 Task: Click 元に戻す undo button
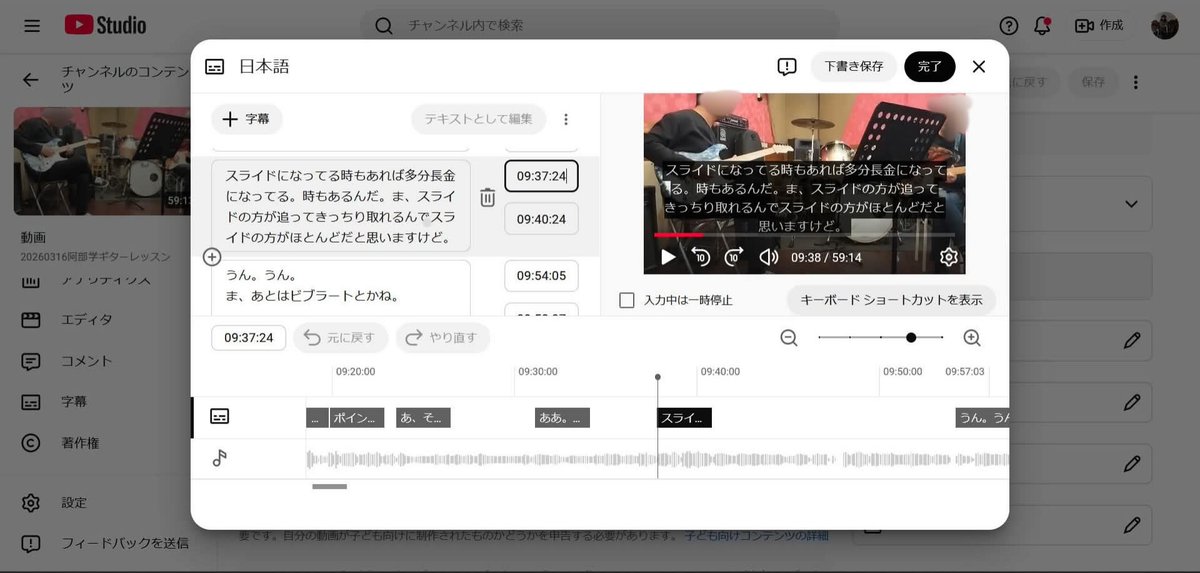pos(340,338)
